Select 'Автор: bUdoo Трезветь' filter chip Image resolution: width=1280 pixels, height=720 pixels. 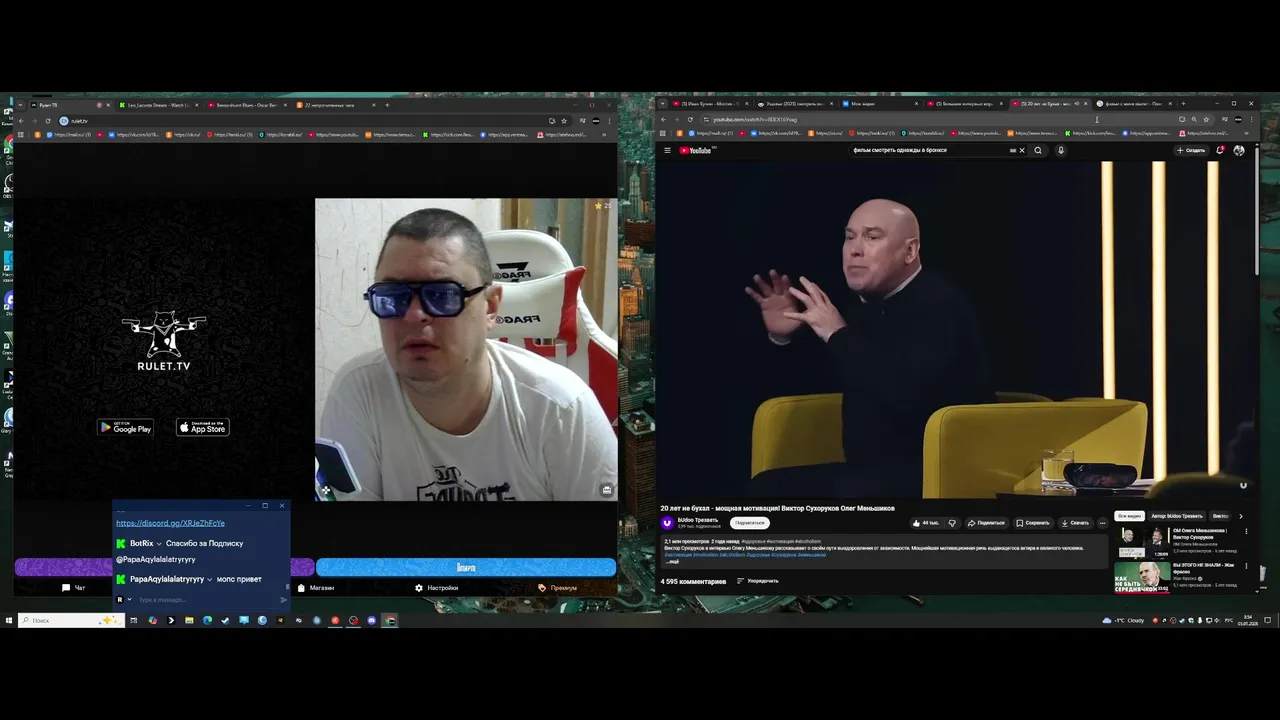pos(1177,516)
